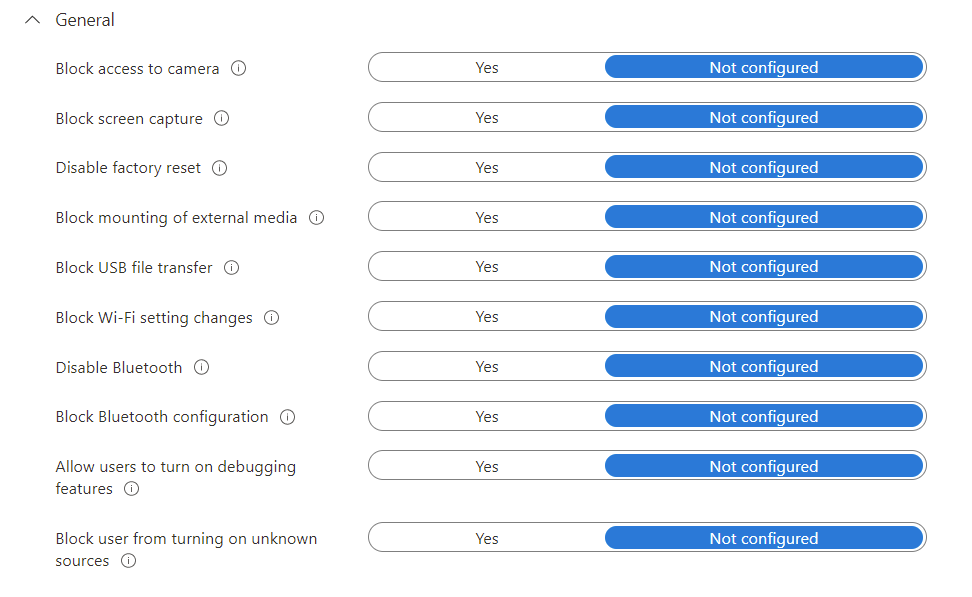Click info icon for debugging features setting

130,489
